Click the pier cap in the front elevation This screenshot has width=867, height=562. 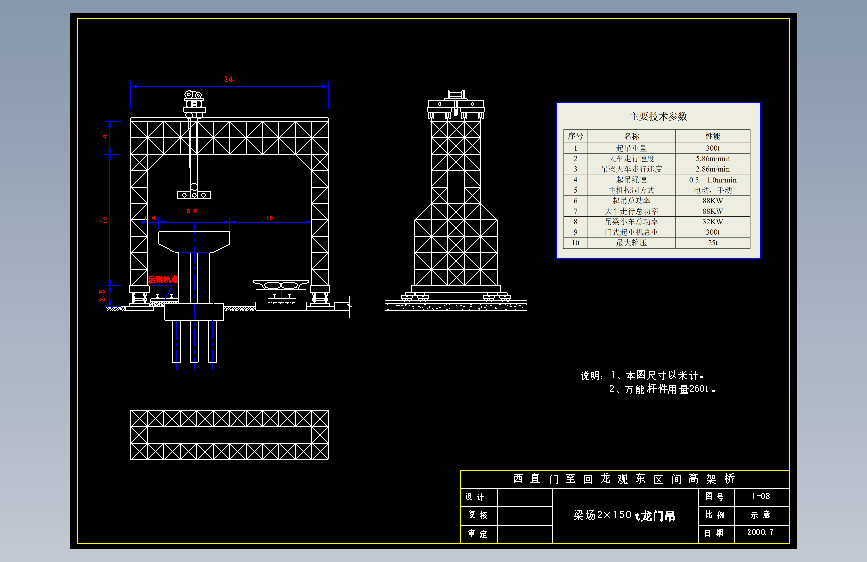click(194, 242)
